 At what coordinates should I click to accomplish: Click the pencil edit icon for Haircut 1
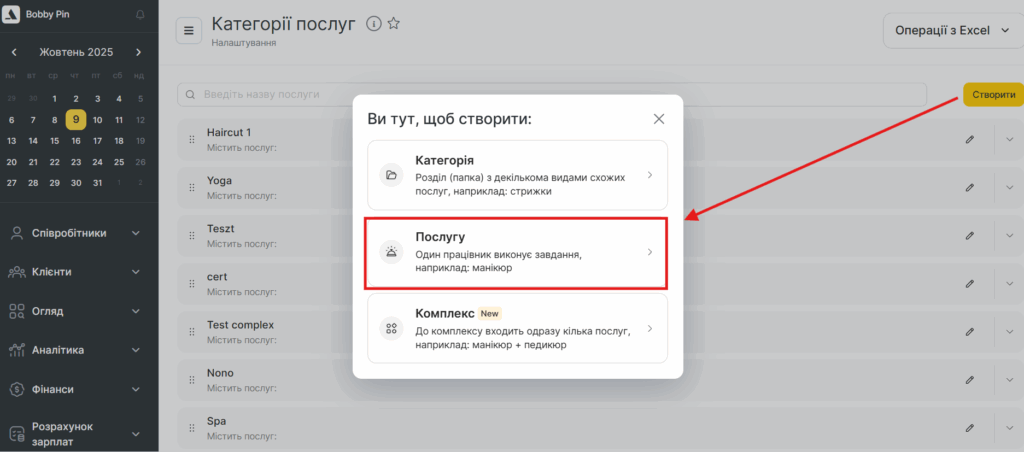tap(969, 139)
